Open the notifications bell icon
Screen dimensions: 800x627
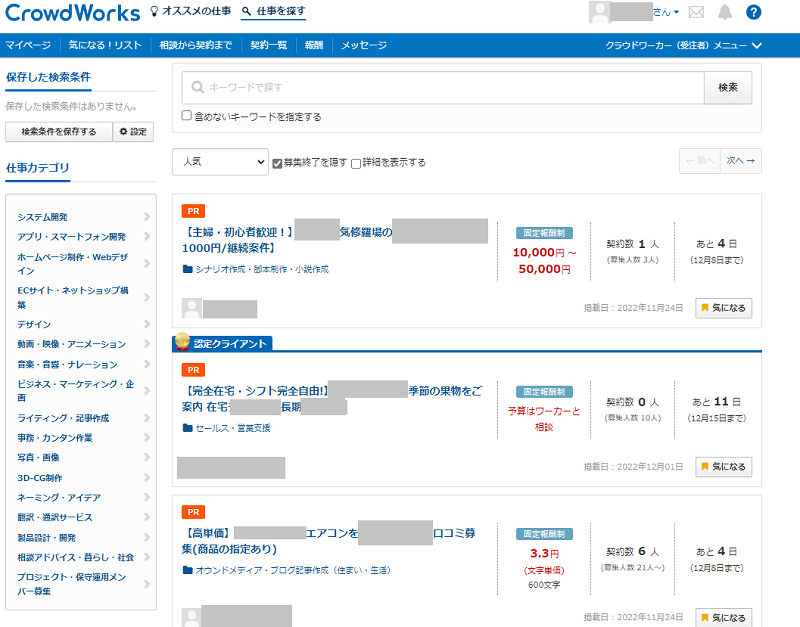[724, 12]
